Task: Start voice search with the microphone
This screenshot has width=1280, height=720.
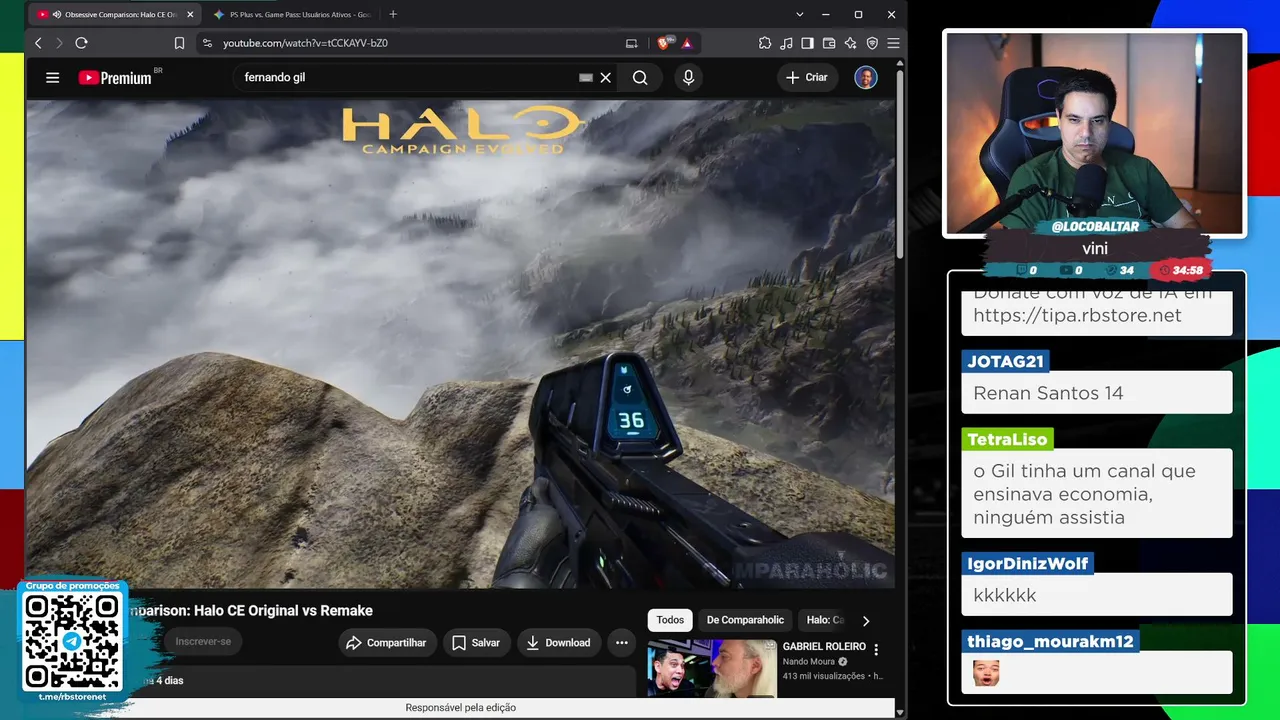Action: tap(688, 77)
